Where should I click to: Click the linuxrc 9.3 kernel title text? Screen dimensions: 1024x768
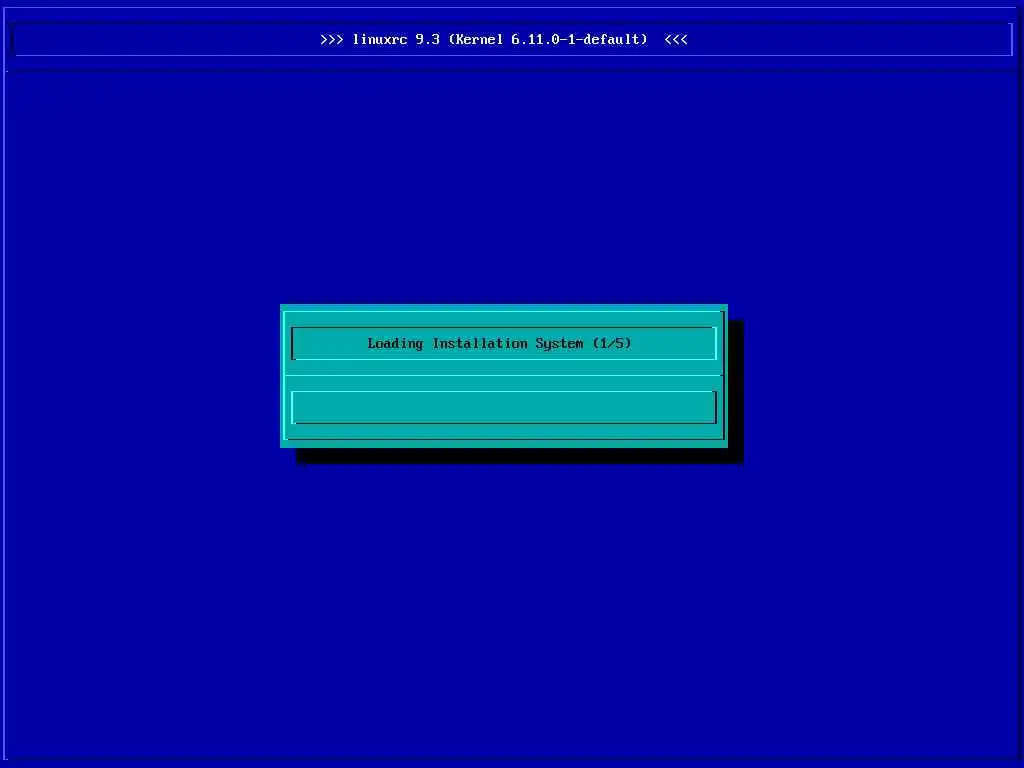[504, 39]
